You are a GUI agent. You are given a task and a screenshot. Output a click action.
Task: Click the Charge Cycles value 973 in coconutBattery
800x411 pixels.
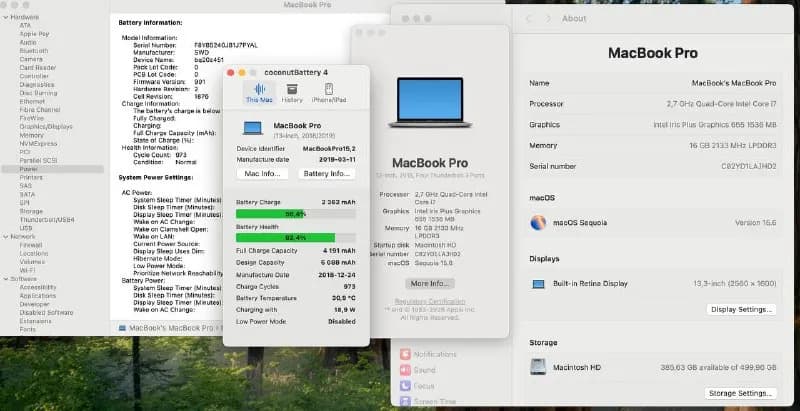tap(349, 287)
